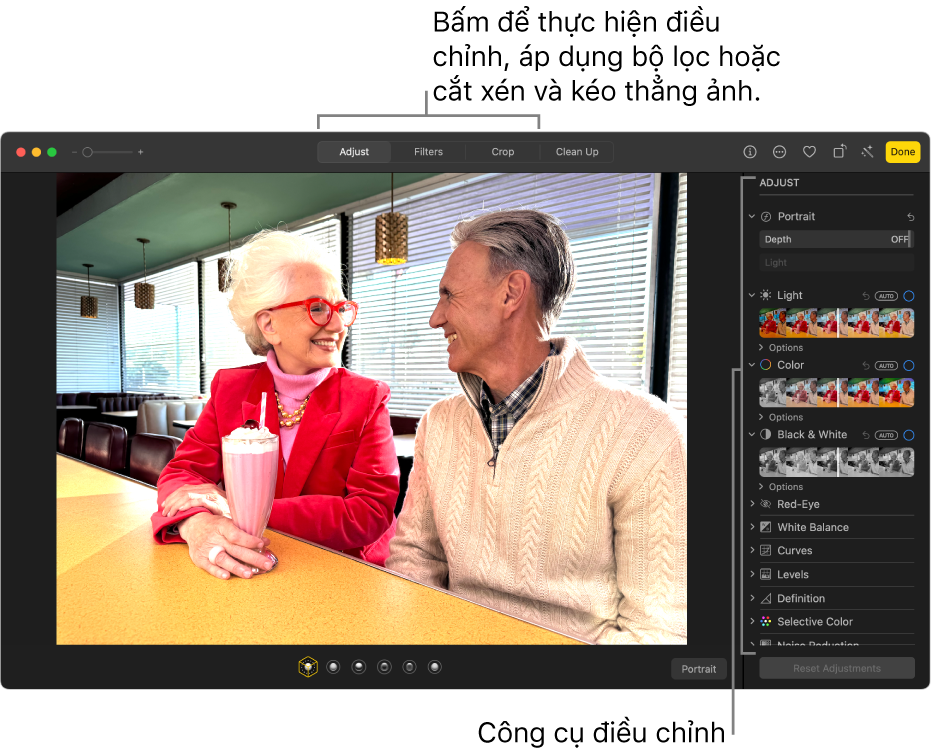Viewport: 934px width, 755px height.
Task: Toggle the Black & White adjustment circle
Action: click(x=908, y=435)
